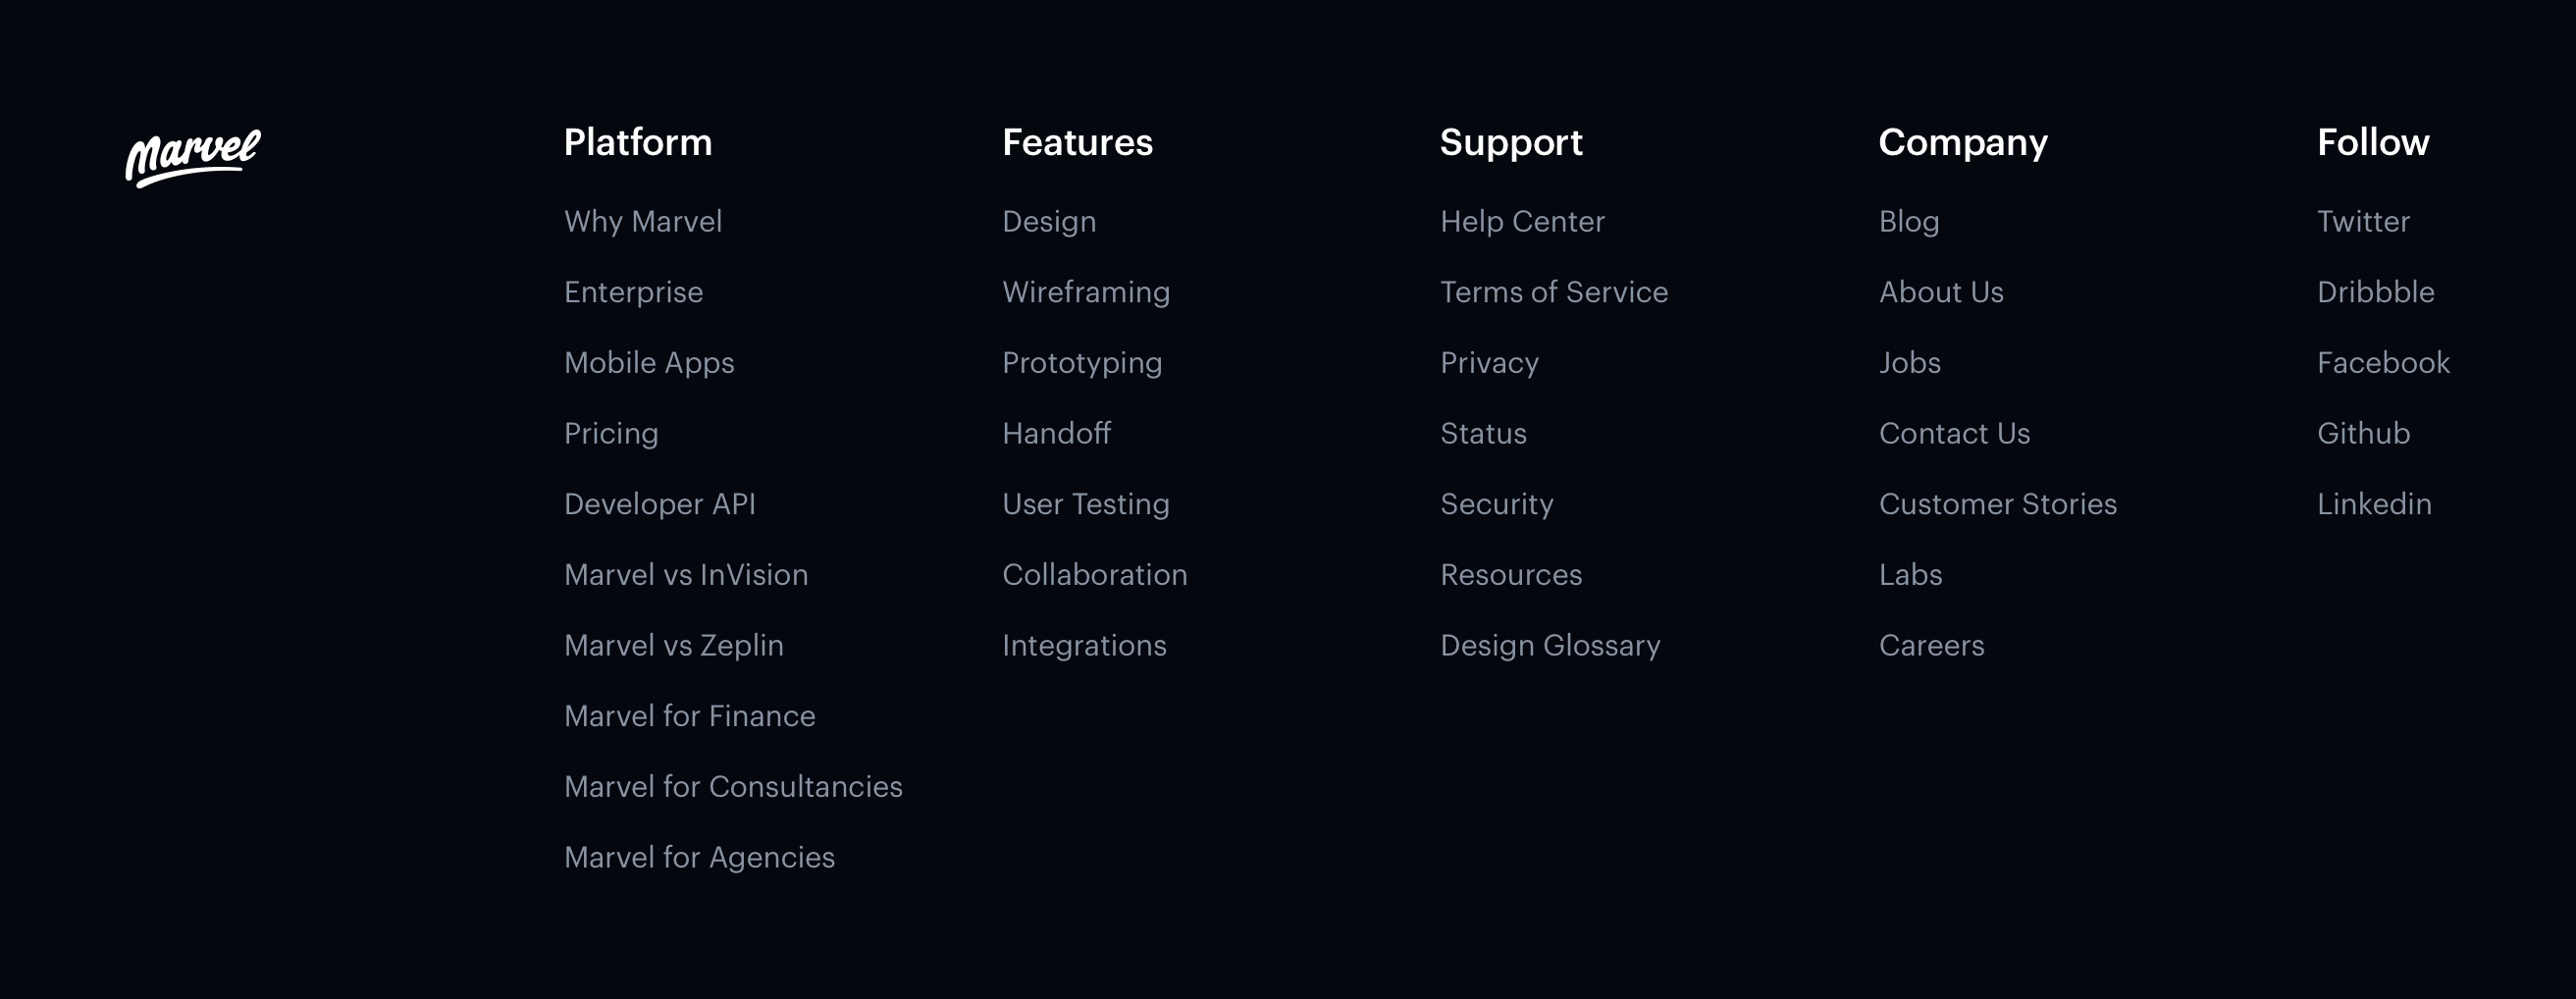View User Testing details
This screenshot has width=2576, height=999.
point(1085,504)
